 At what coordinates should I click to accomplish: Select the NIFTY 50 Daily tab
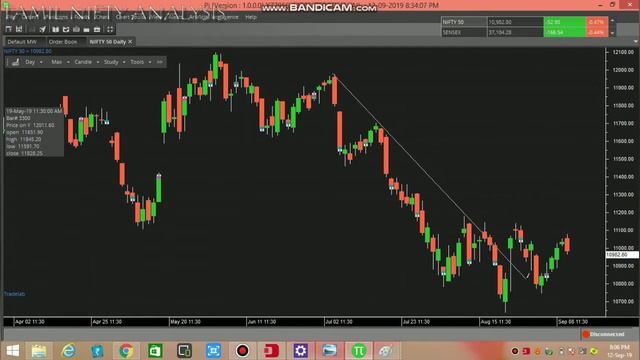tap(107, 42)
